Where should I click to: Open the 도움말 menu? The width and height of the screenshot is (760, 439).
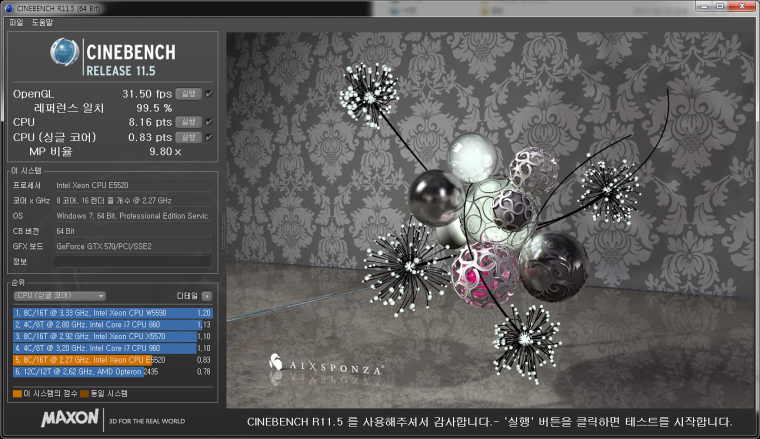(42, 22)
